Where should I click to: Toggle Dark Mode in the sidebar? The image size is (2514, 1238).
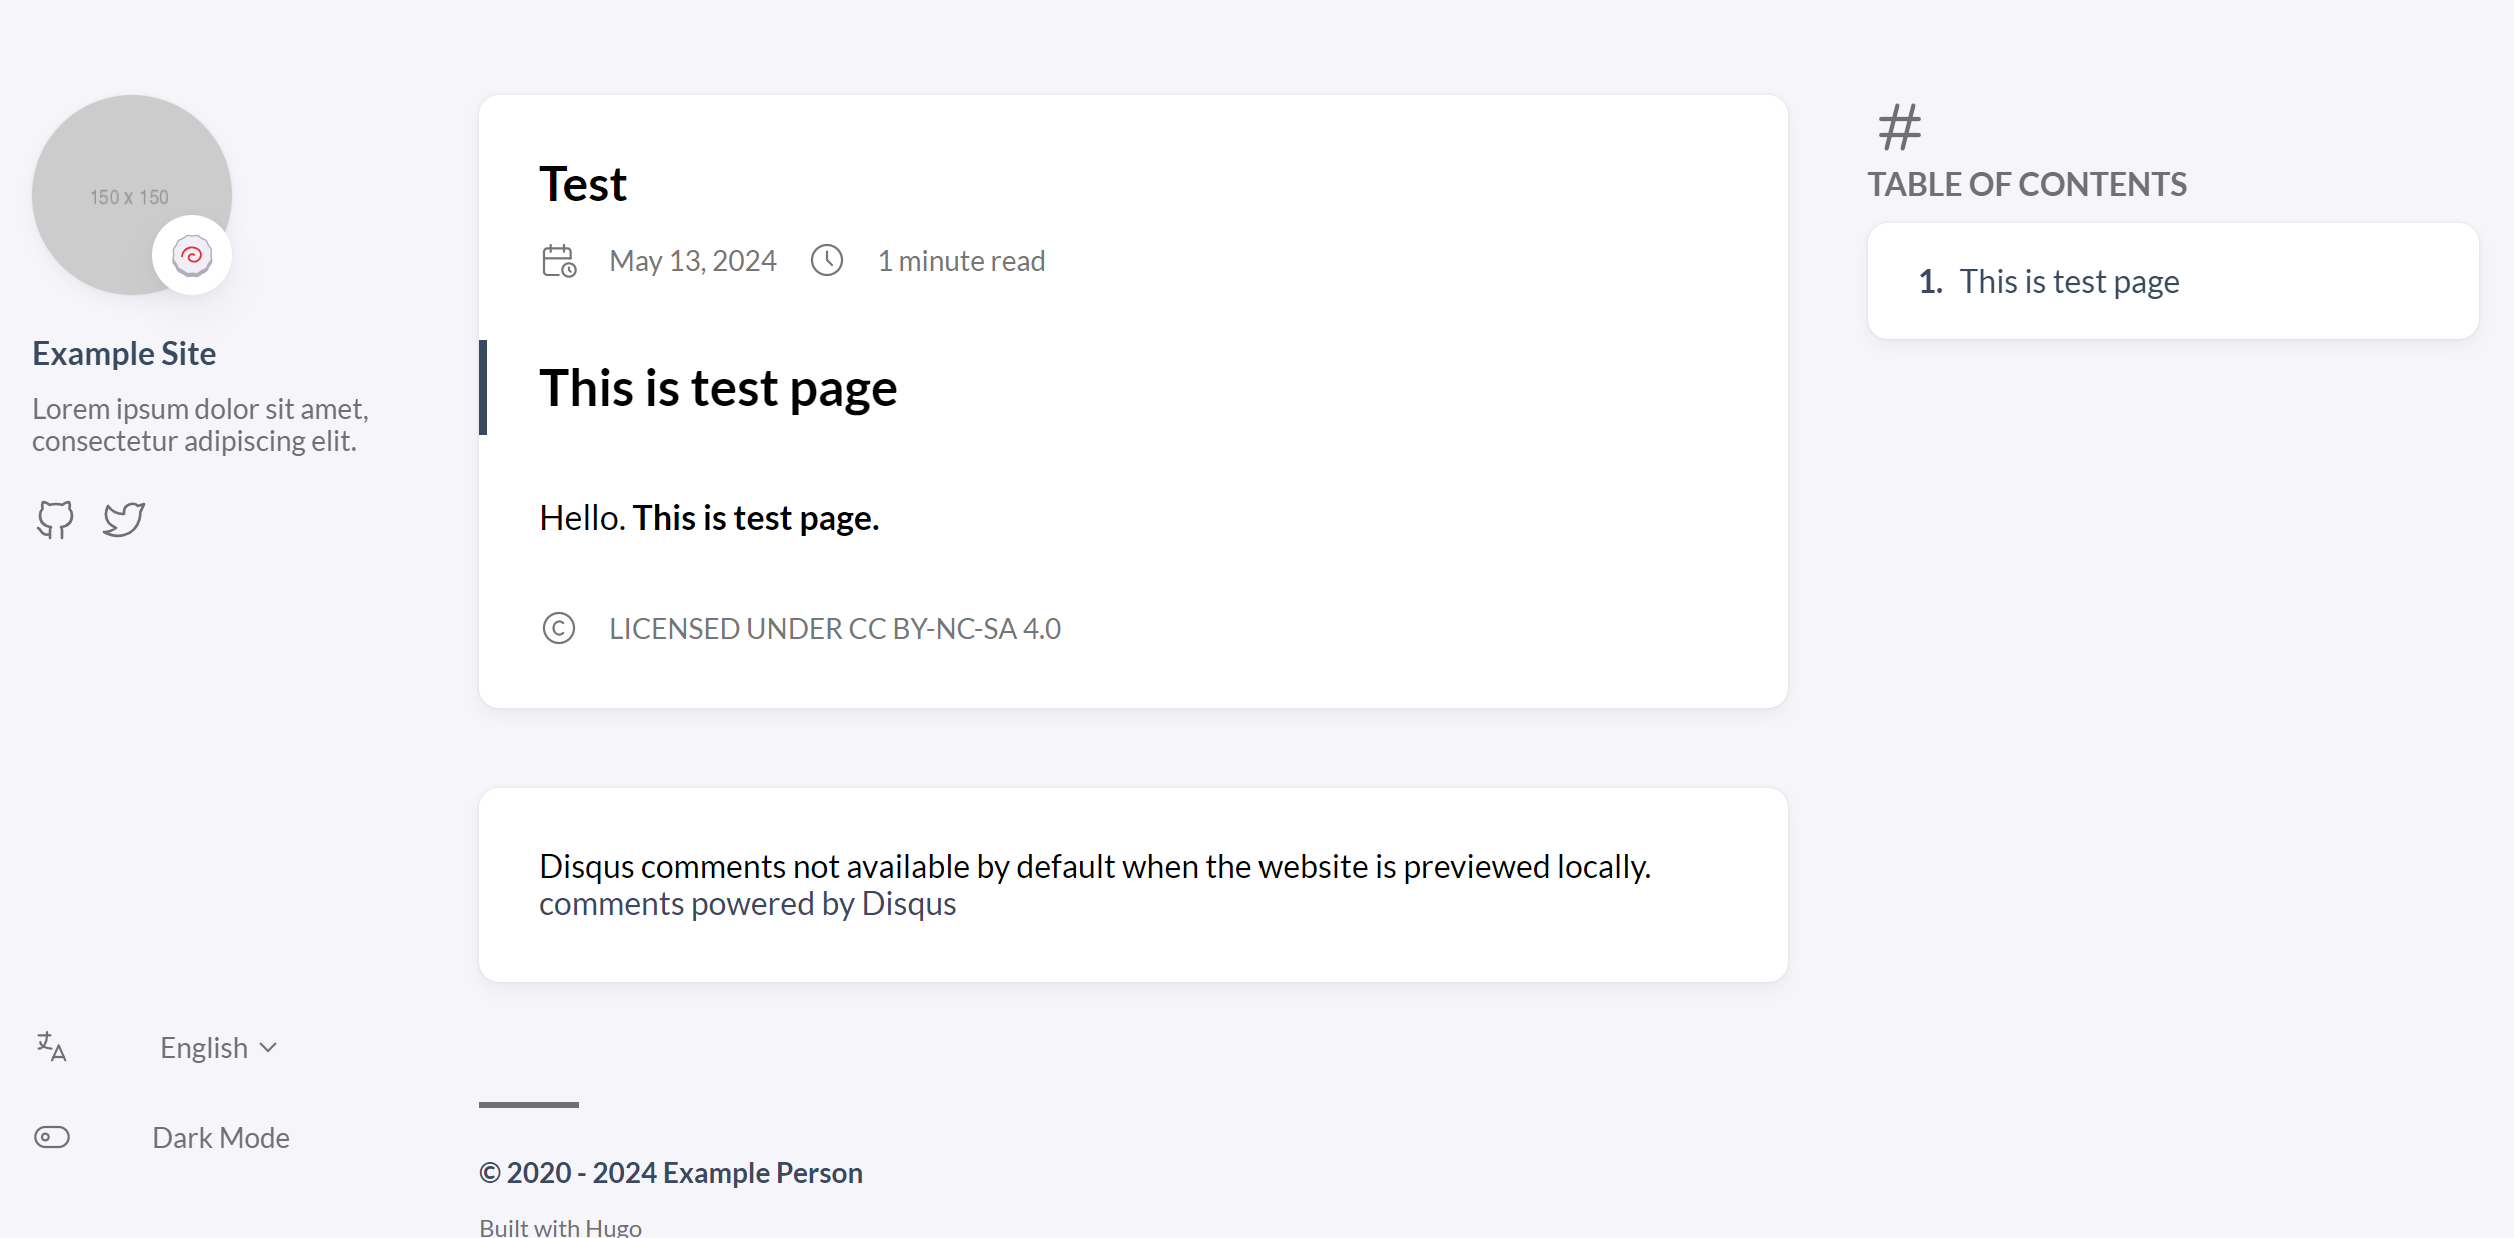(x=220, y=1136)
